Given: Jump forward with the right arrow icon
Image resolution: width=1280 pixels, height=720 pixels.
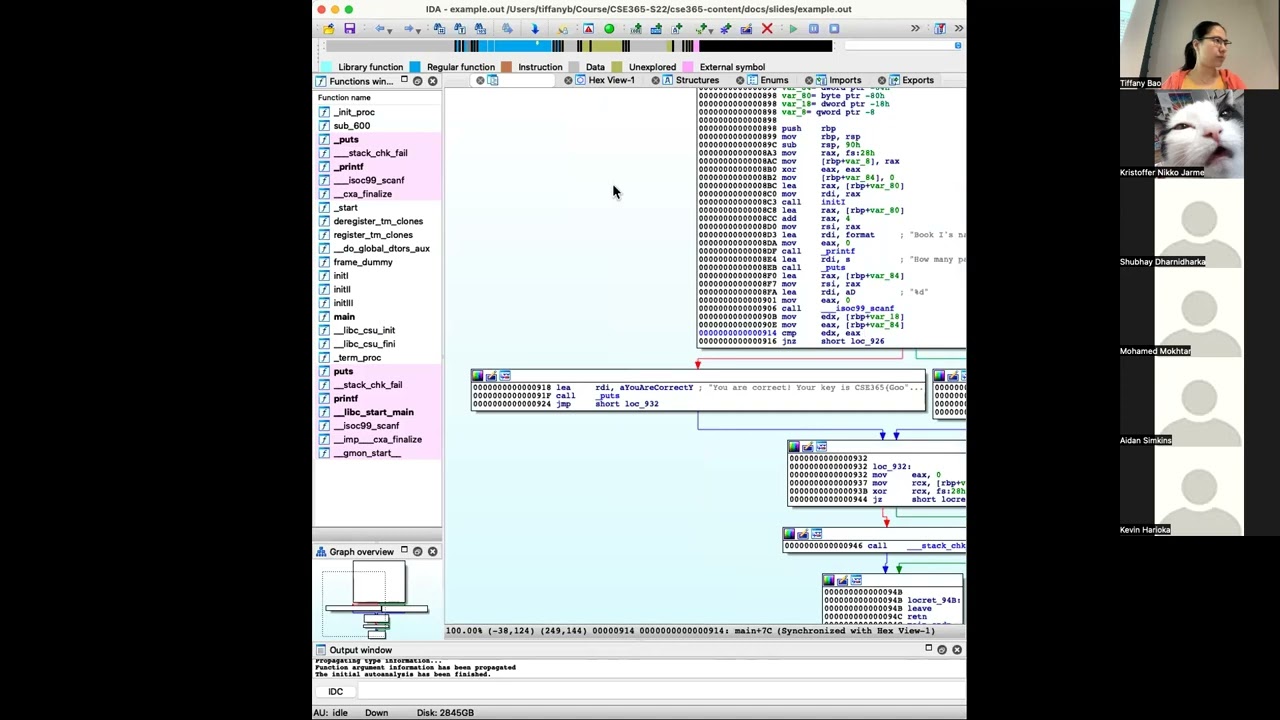Looking at the screenshot, I should [409, 29].
